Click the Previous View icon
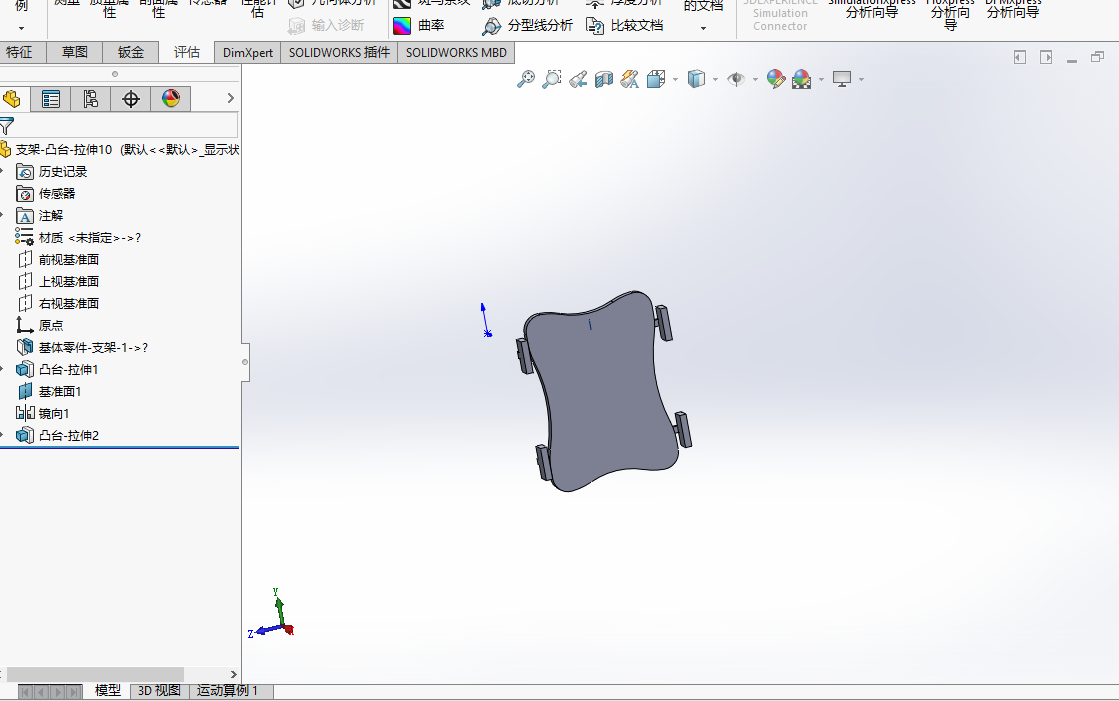This screenshot has height=701, width=1119. (x=578, y=79)
